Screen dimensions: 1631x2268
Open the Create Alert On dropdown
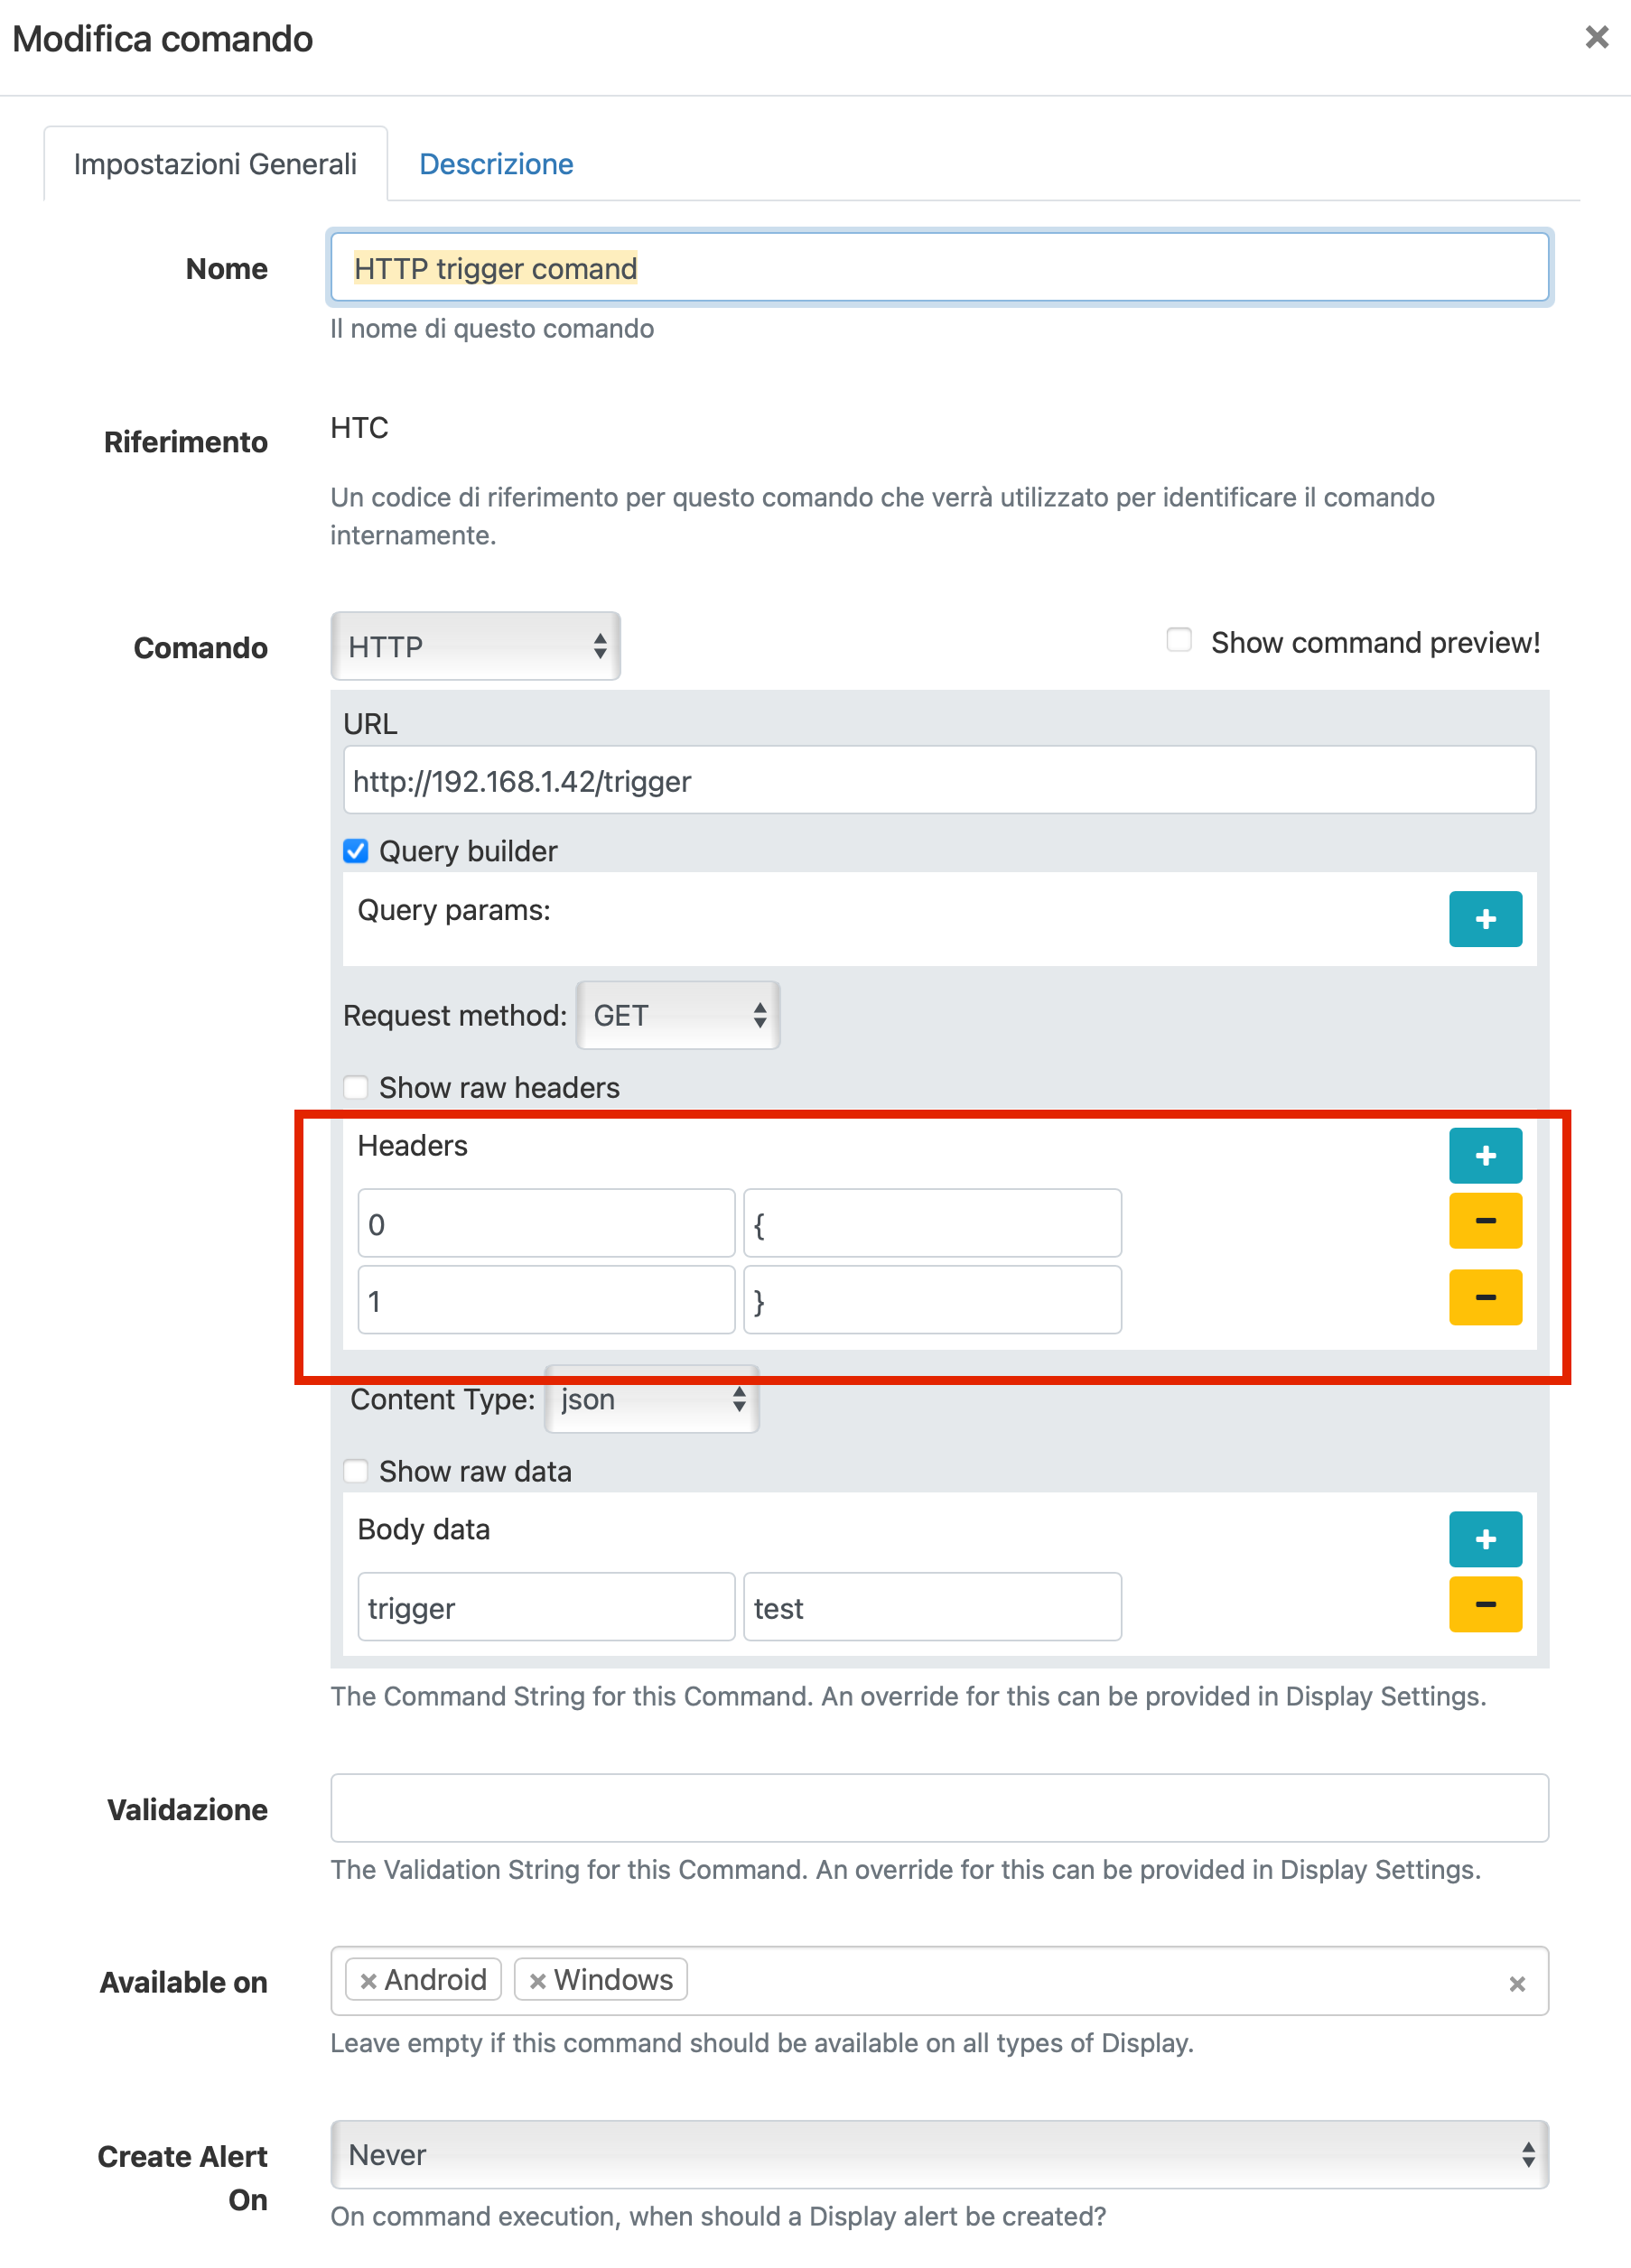[938, 2154]
